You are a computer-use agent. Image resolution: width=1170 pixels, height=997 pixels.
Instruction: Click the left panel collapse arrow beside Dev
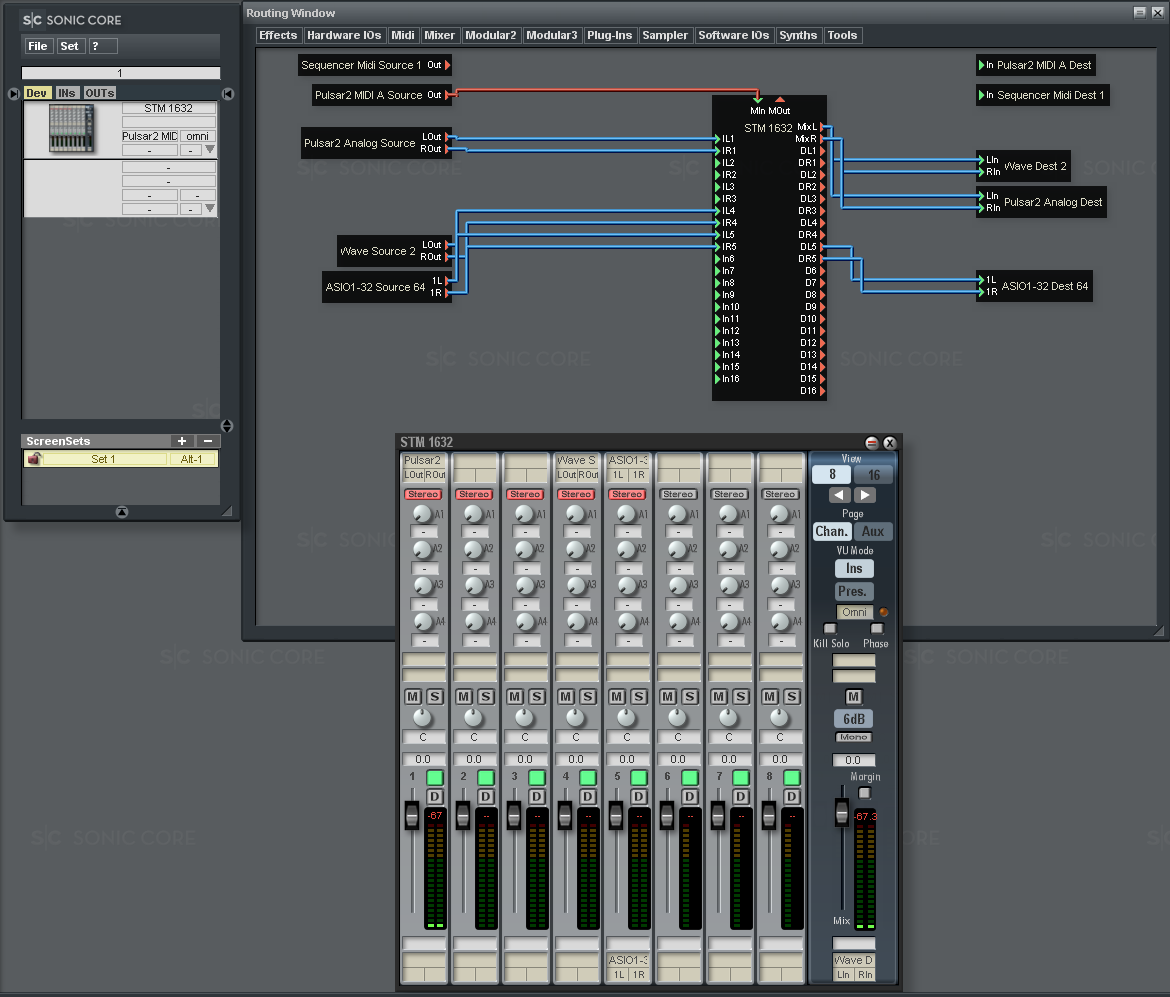[13, 93]
